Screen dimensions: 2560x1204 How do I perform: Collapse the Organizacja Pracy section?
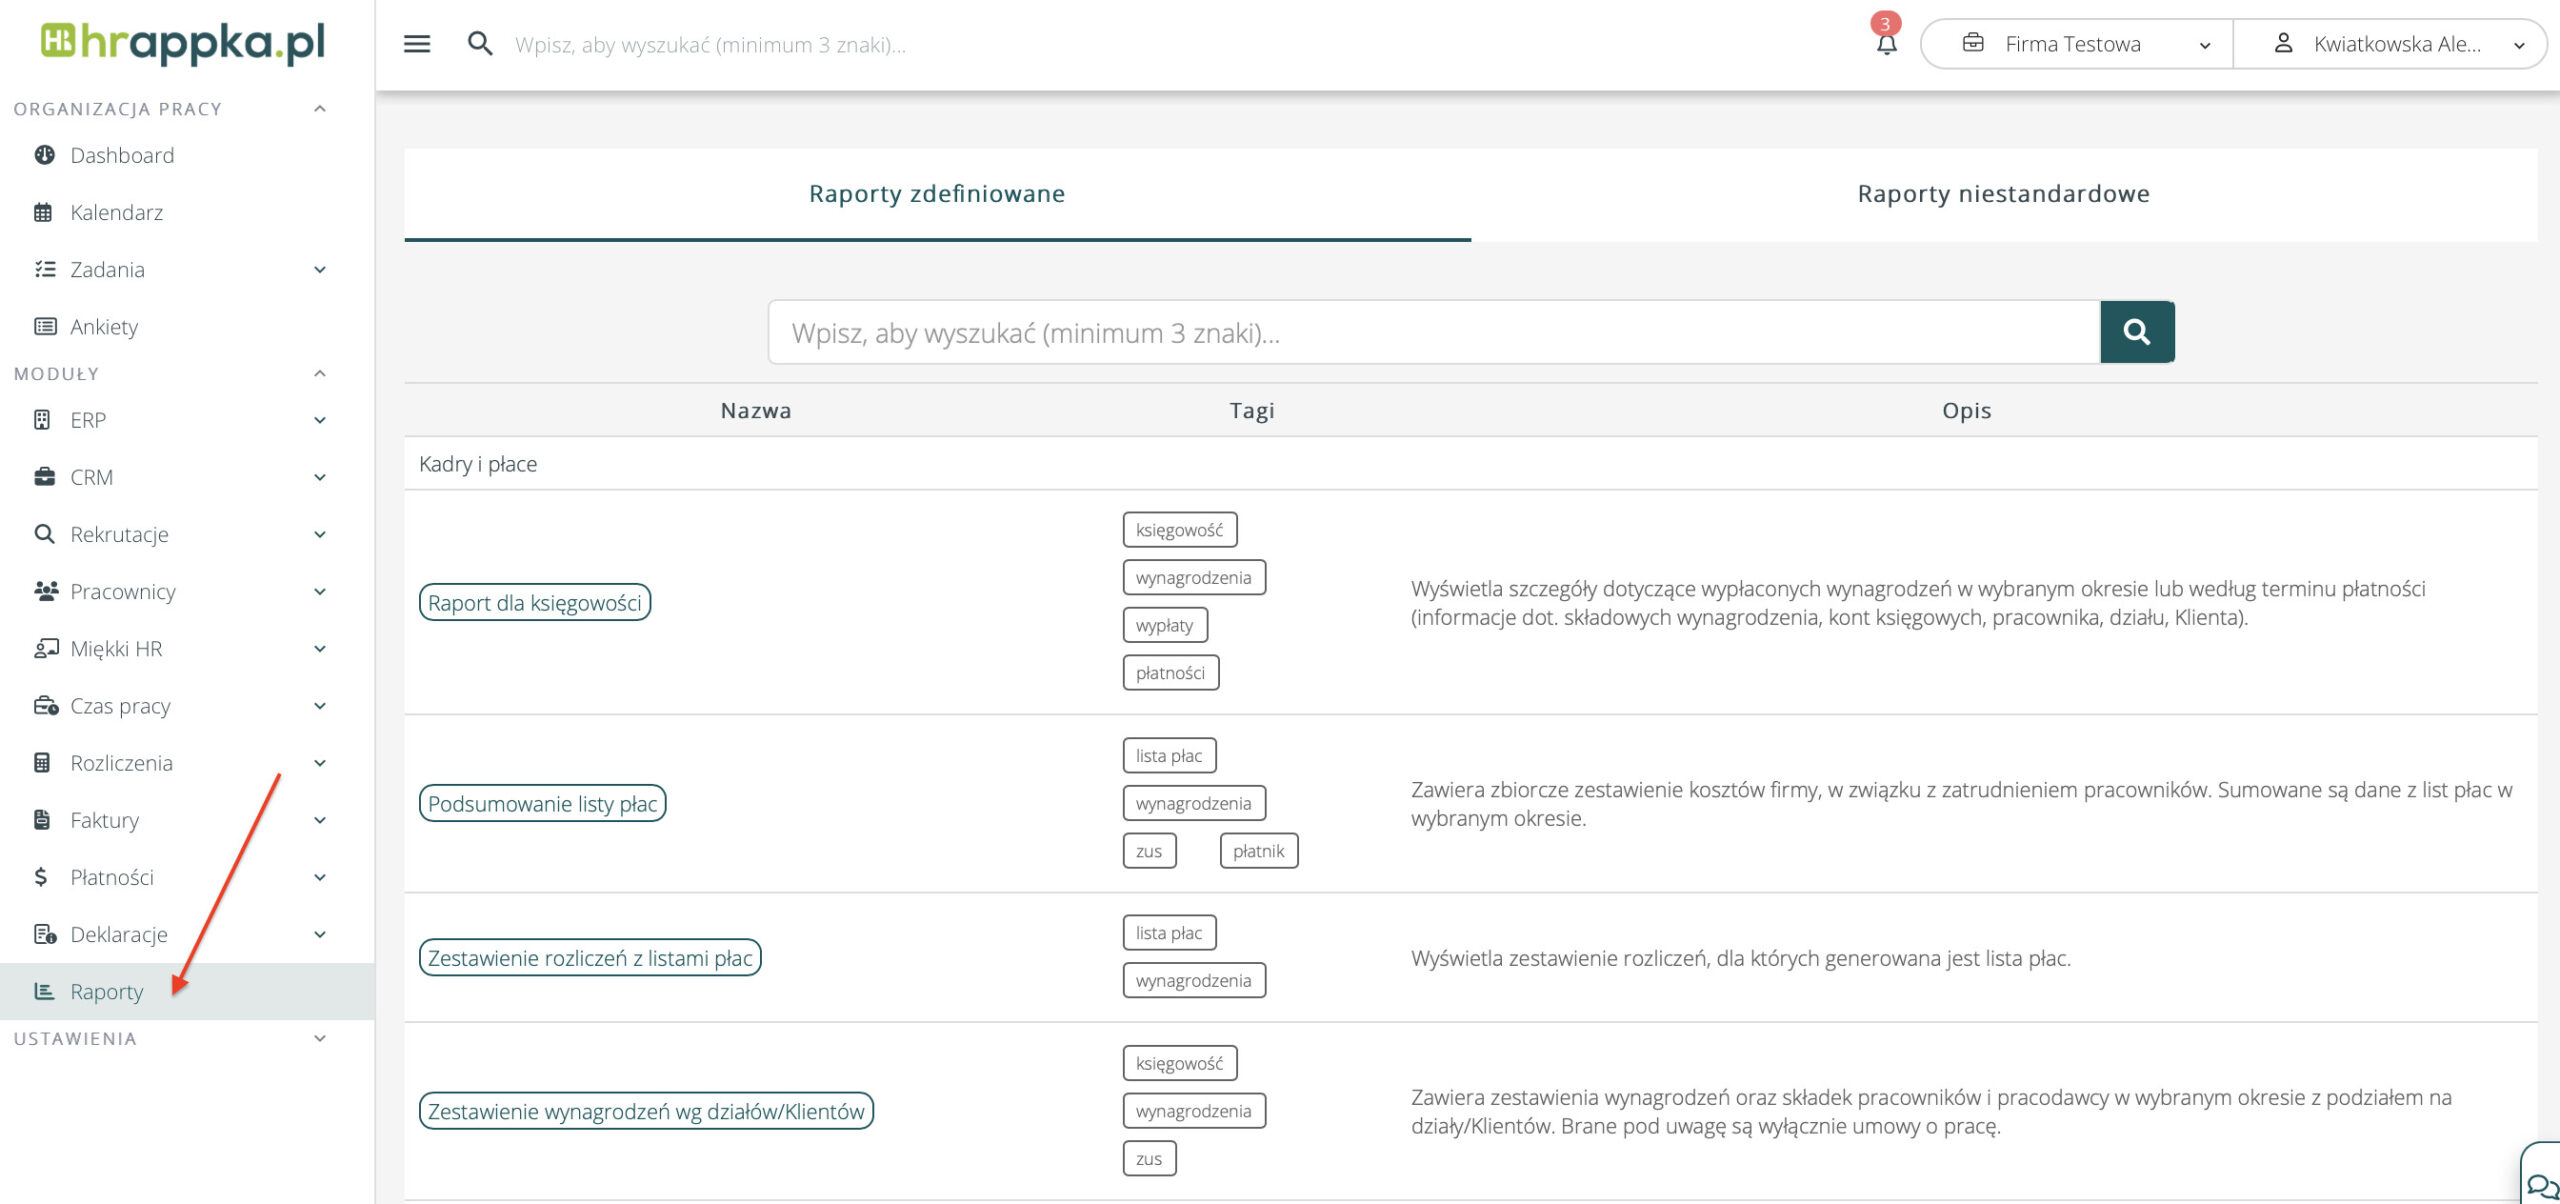(320, 109)
